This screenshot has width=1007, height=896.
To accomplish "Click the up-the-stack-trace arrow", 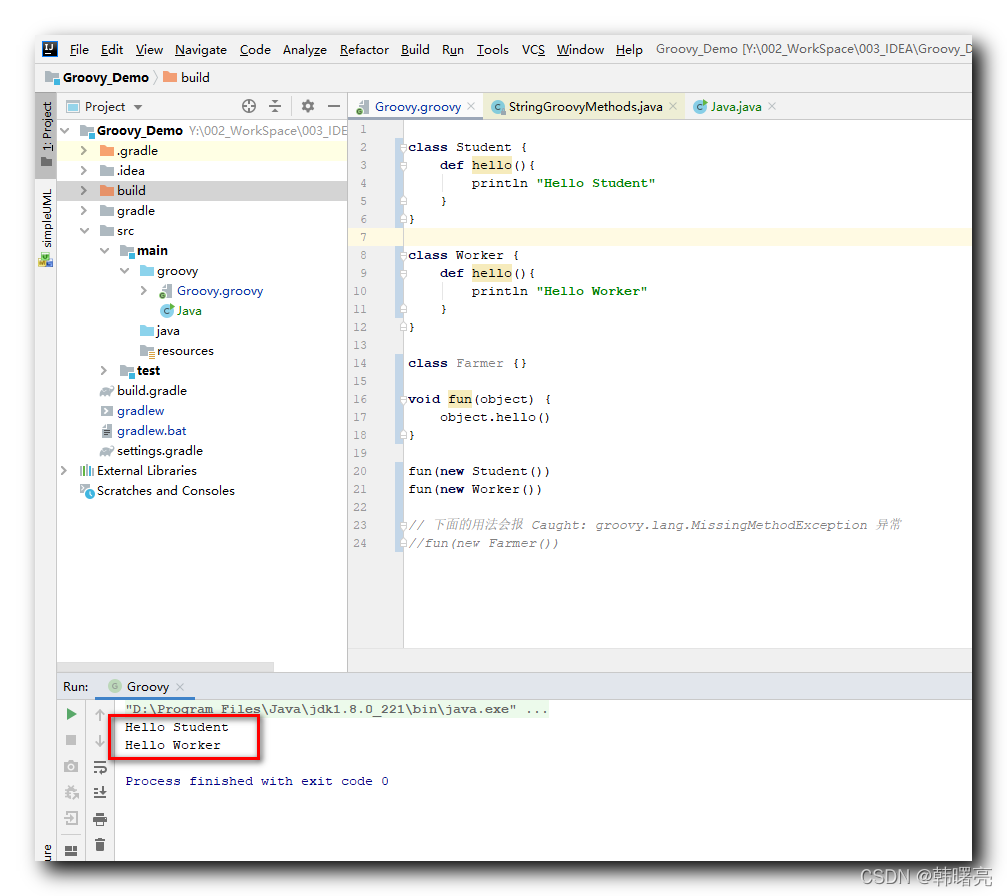I will [100, 714].
